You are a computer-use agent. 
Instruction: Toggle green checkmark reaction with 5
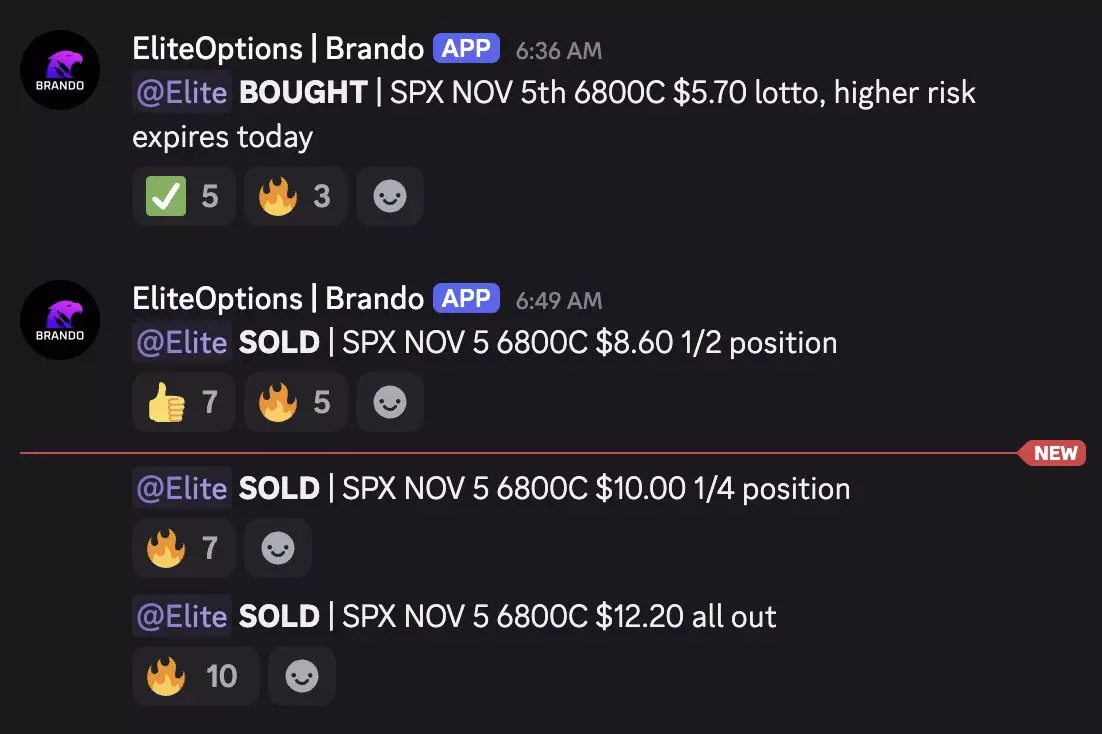click(183, 196)
